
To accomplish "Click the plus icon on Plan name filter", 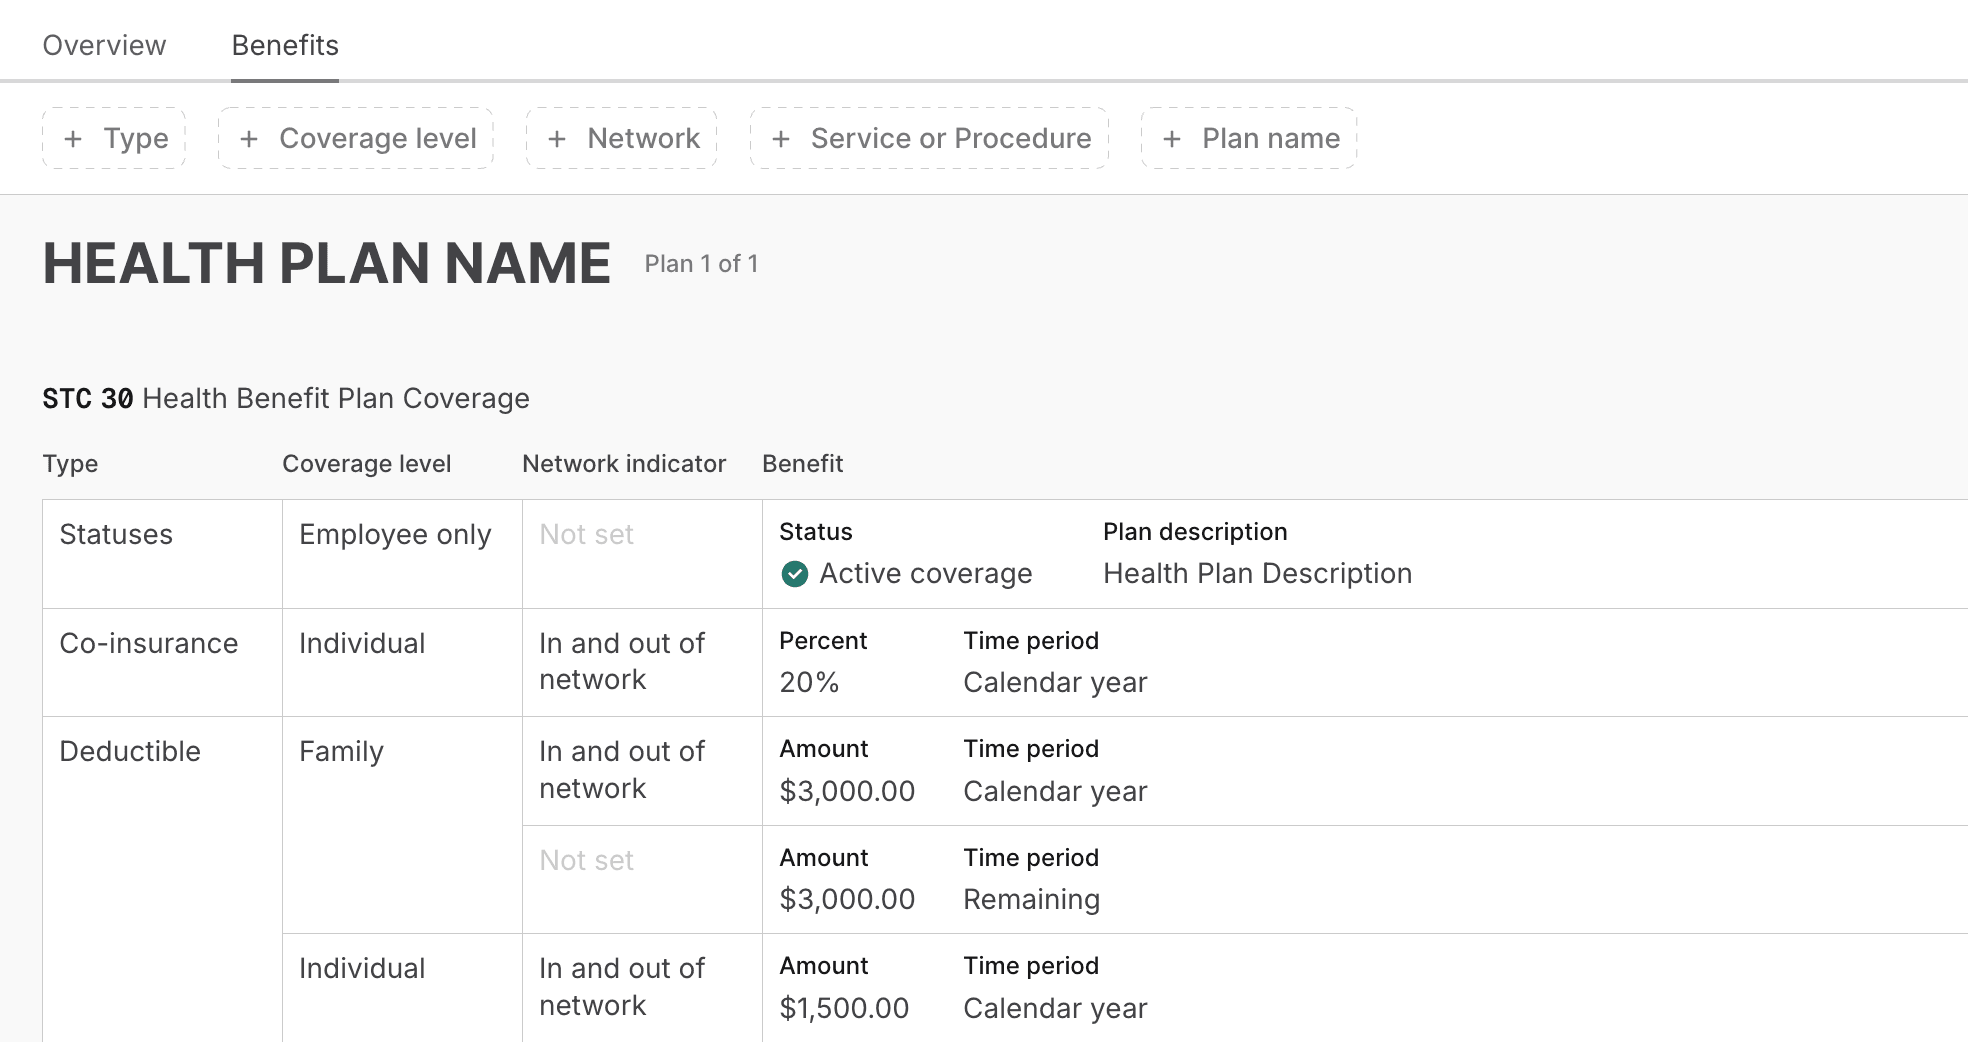I will pyautogui.click(x=1170, y=138).
